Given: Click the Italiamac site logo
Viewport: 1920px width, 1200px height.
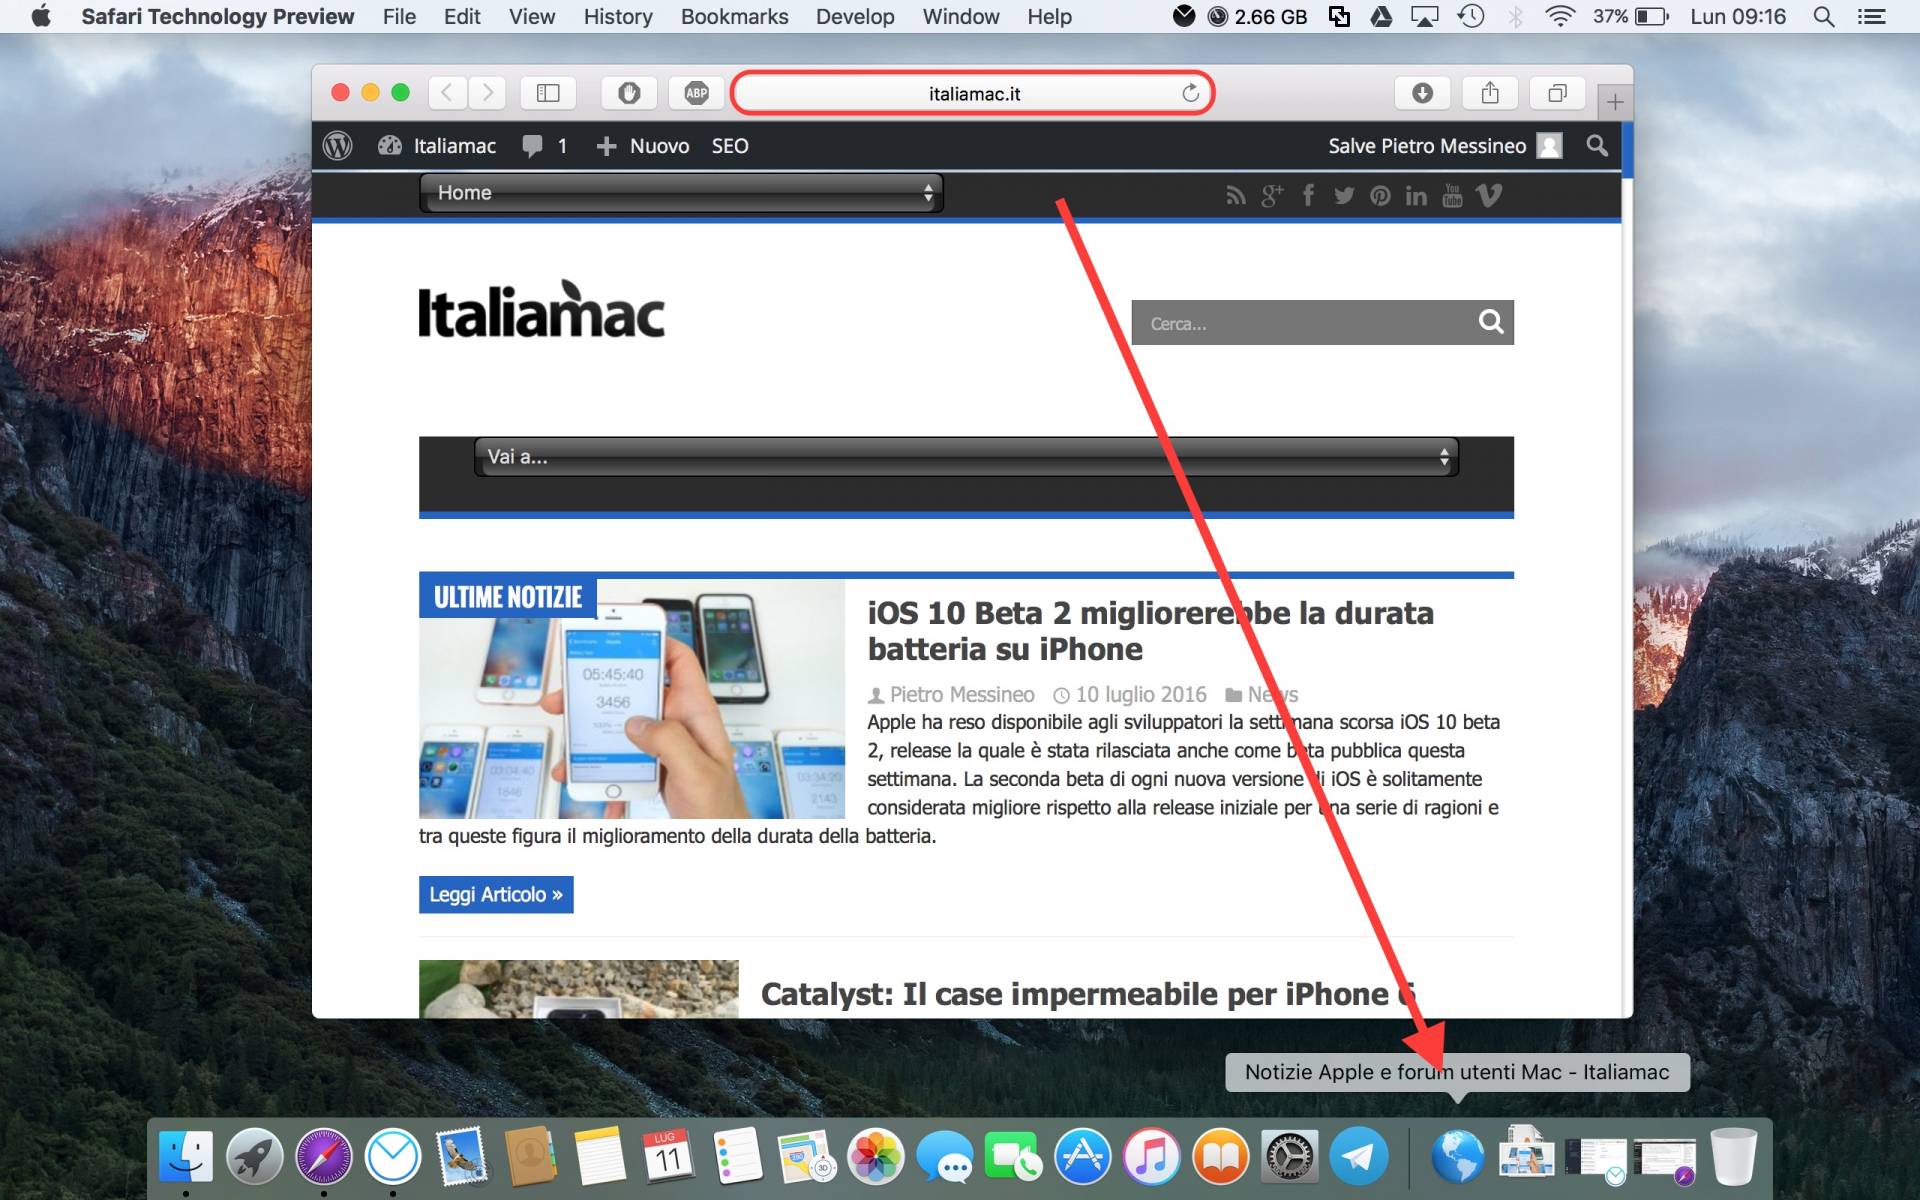Looking at the screenshot, I should pos(541,309).
